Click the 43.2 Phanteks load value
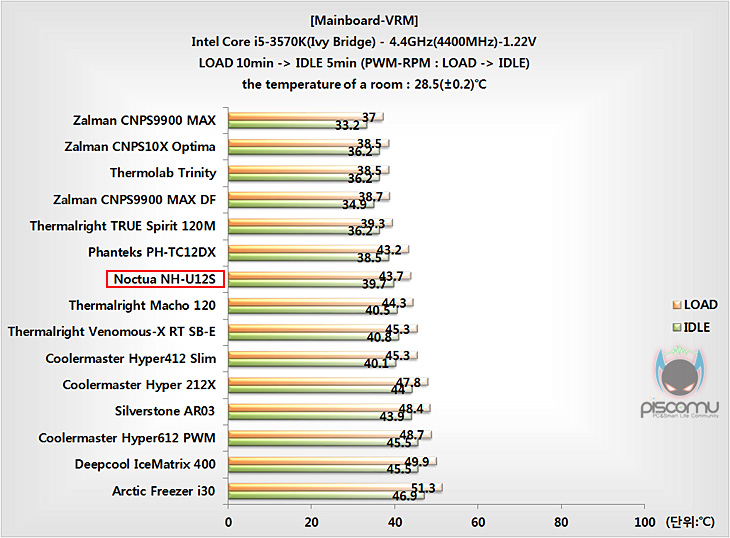This screenshot has height=538, width=730. click(389, 250)
